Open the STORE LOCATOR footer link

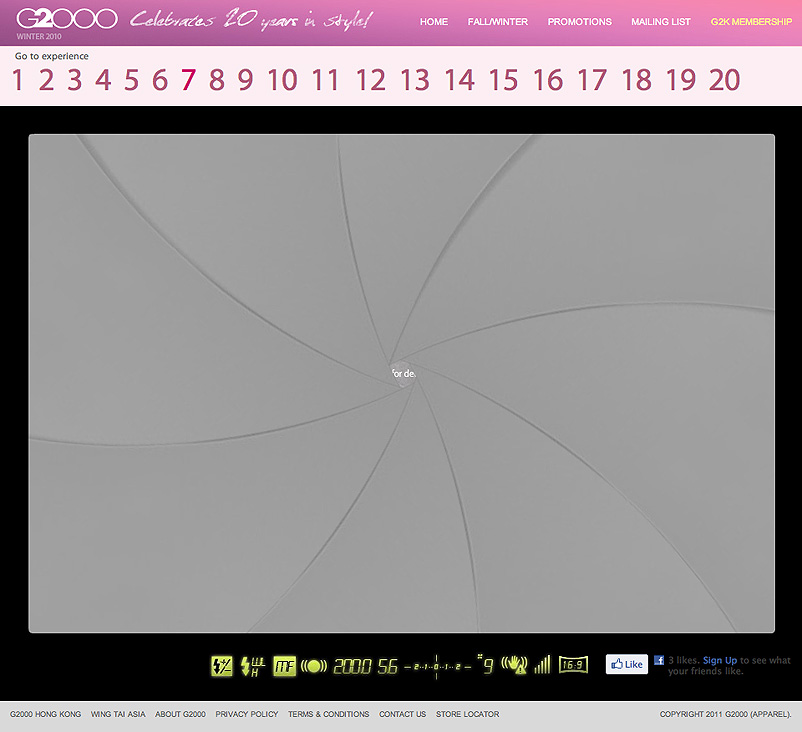[467, 714]
